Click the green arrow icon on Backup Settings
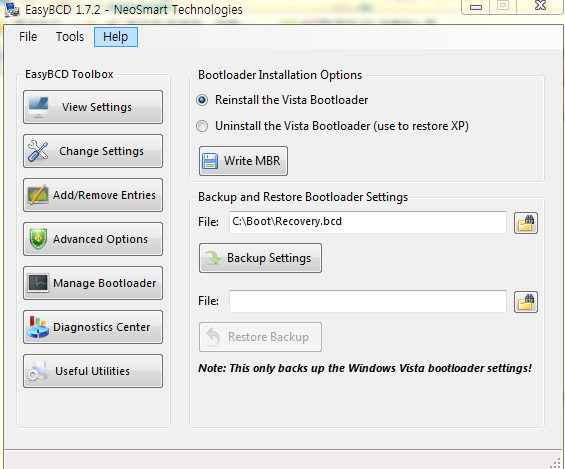The height and width of the screenshot is (469, 565). [x=213, y=258]
